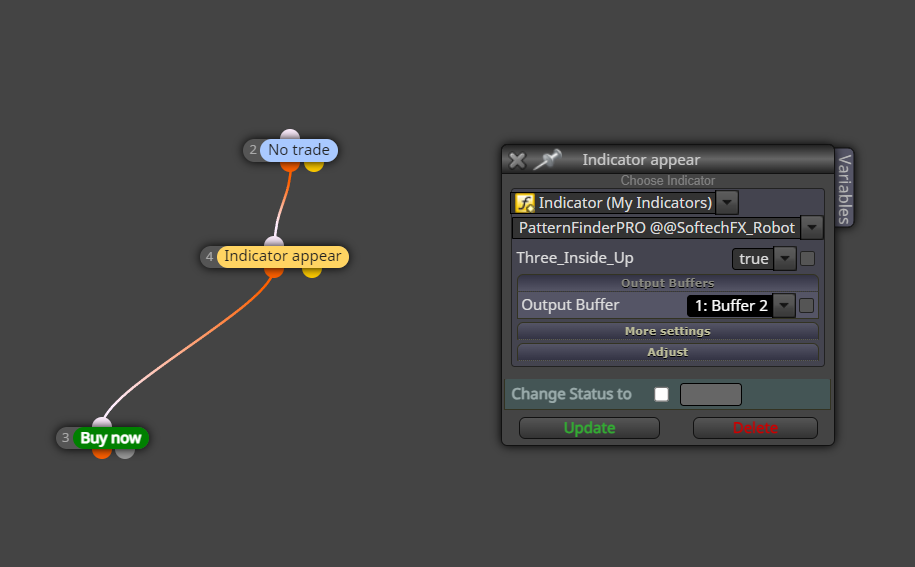This screenshot has width=915, height=567.
Task: Expand the More settings section
Action: 668,331
